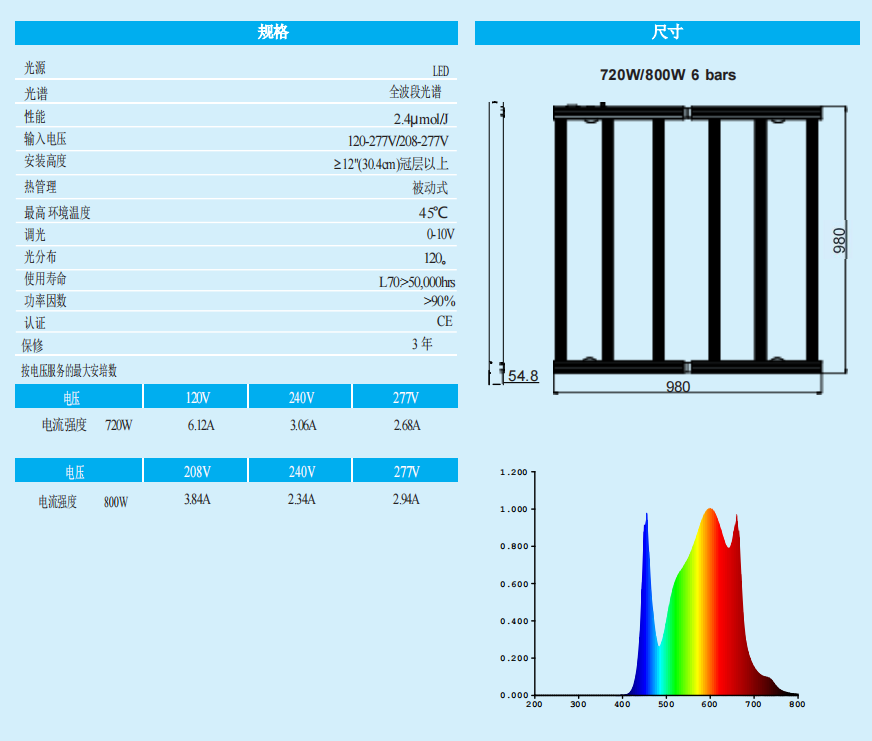The image size is (872, 741).
Task: Select the 3 年 warranty value
Action: coord(422,344)
